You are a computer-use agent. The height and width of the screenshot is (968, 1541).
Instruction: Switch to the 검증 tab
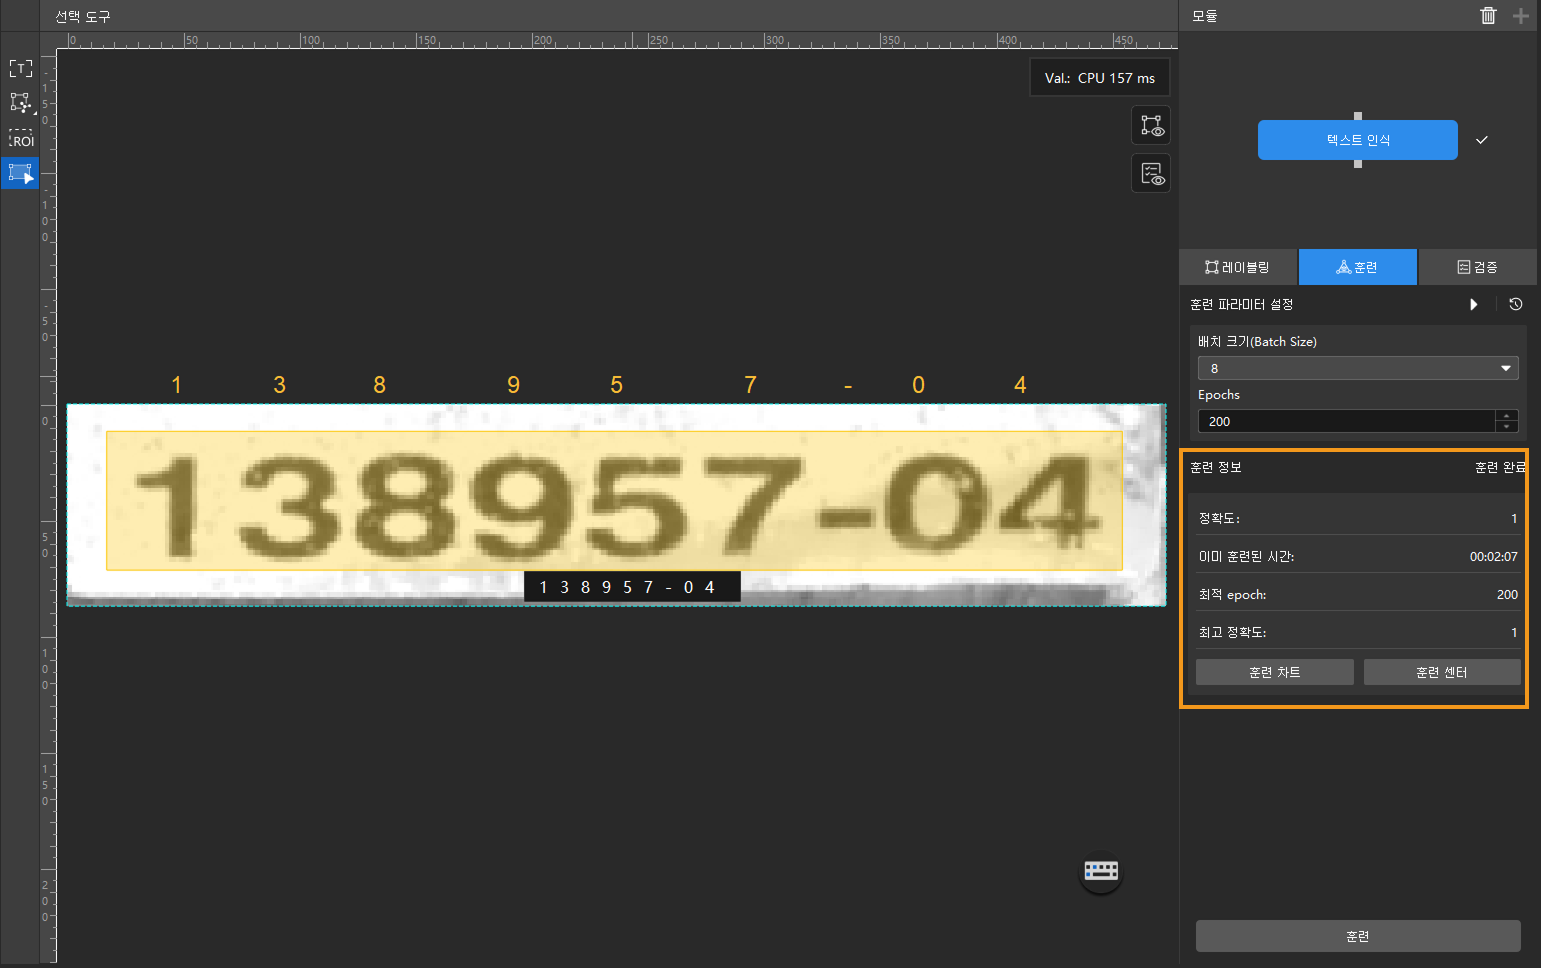pyautogui.click(x=1477, y=267)
